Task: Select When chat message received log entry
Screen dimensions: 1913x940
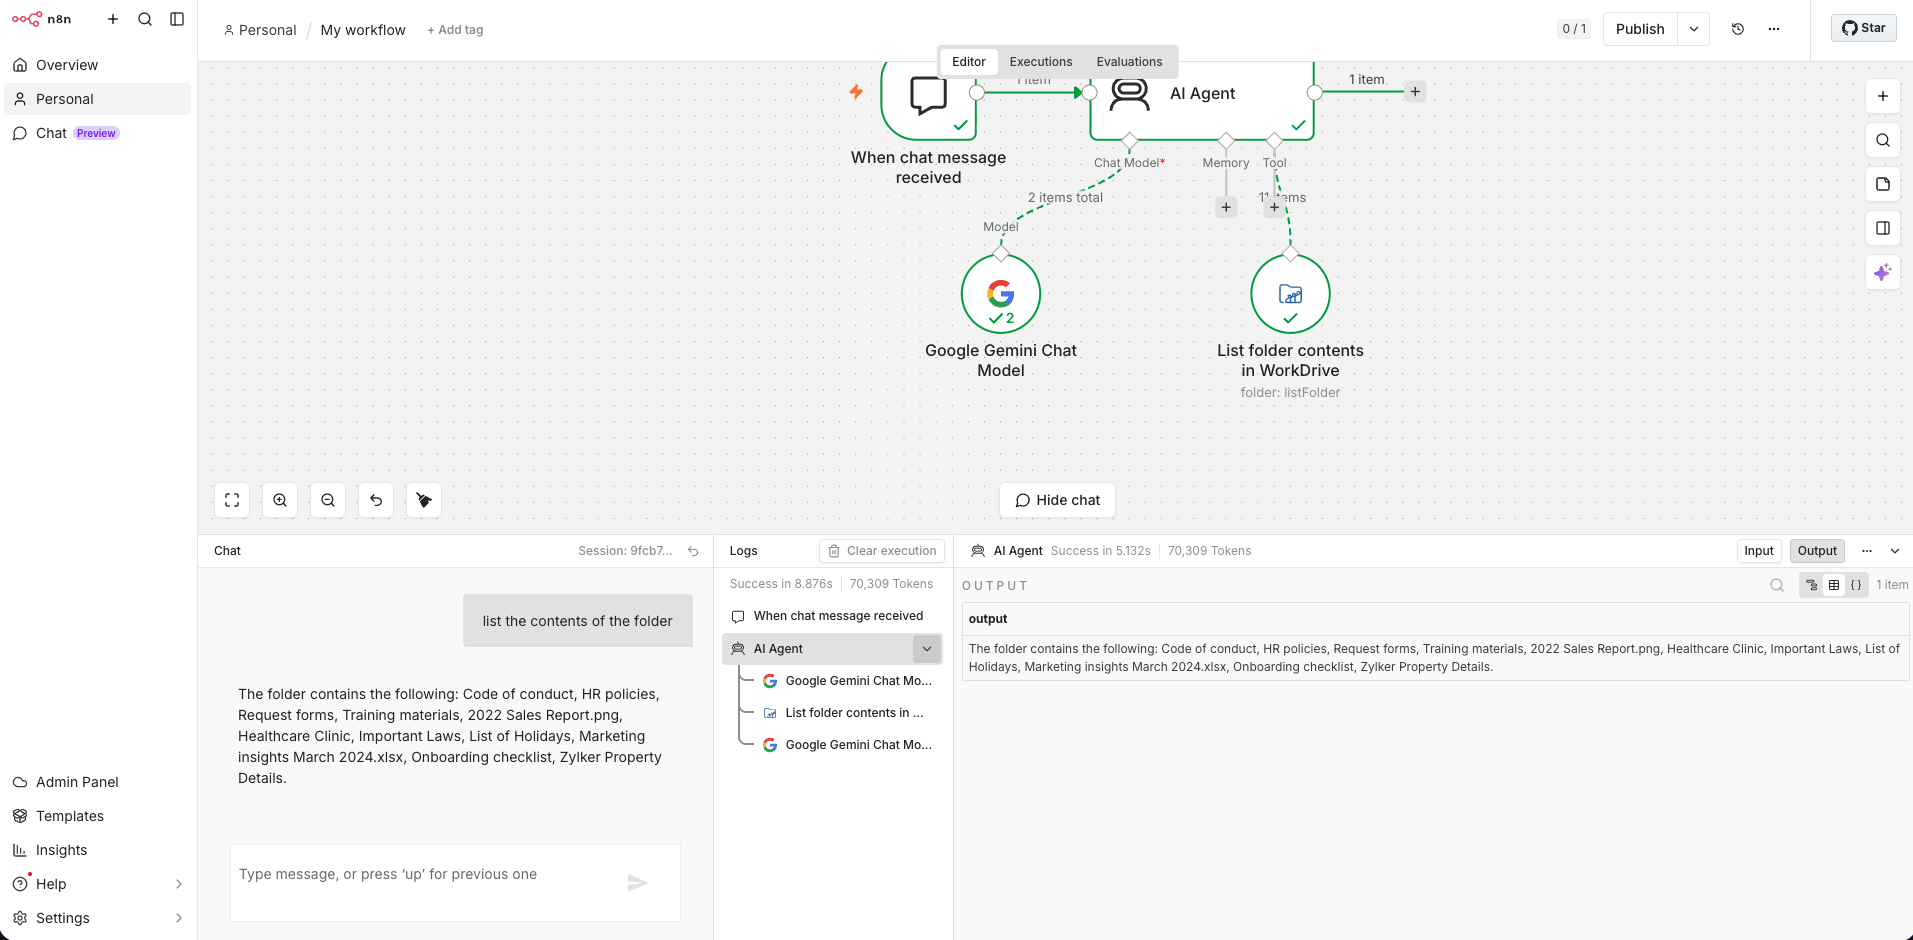Action: coord(832,616)
